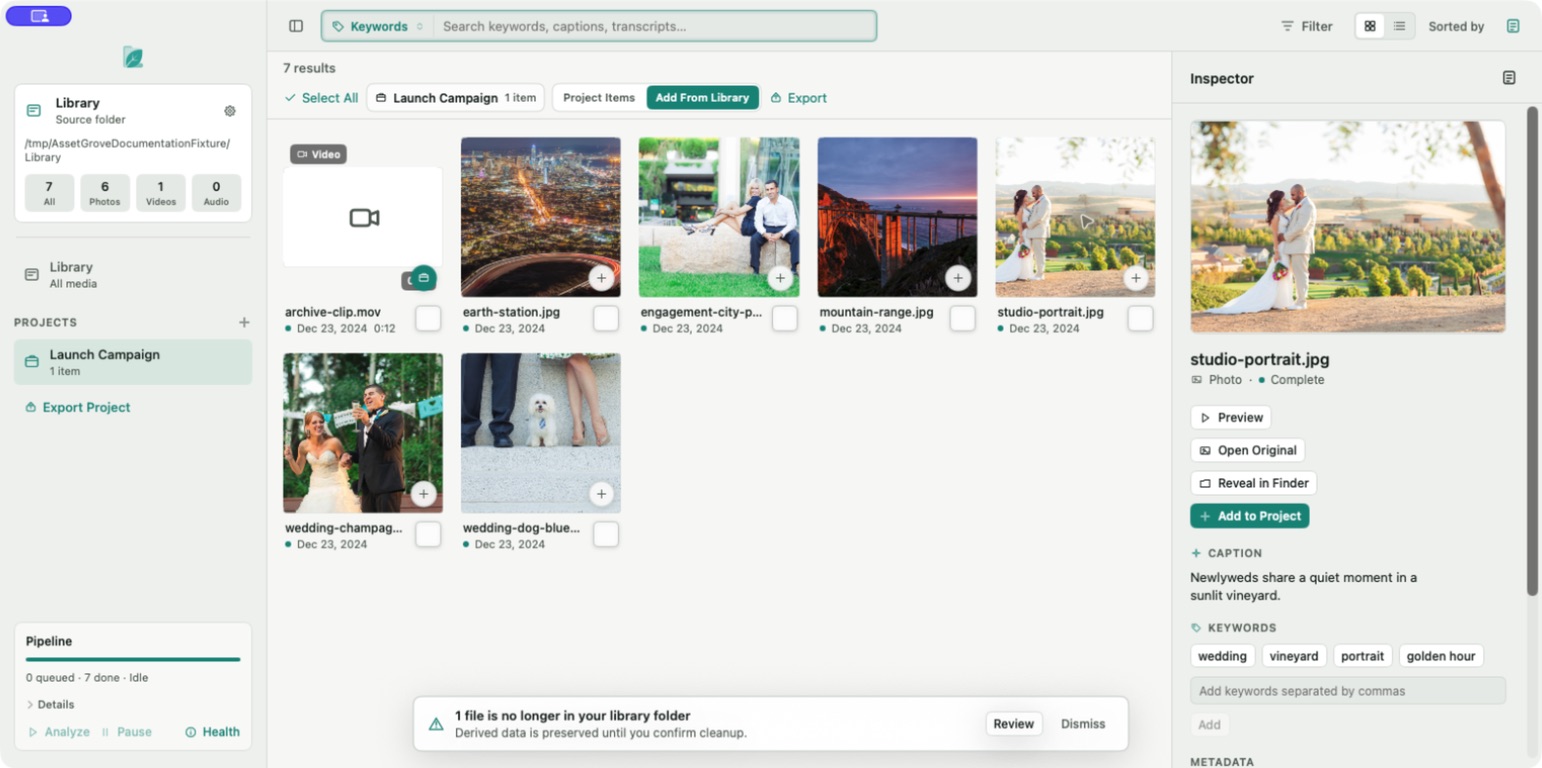Check the mountain-range.jpg checkbox
This screenshot has width=1542, height=768.
coord(963,318)
